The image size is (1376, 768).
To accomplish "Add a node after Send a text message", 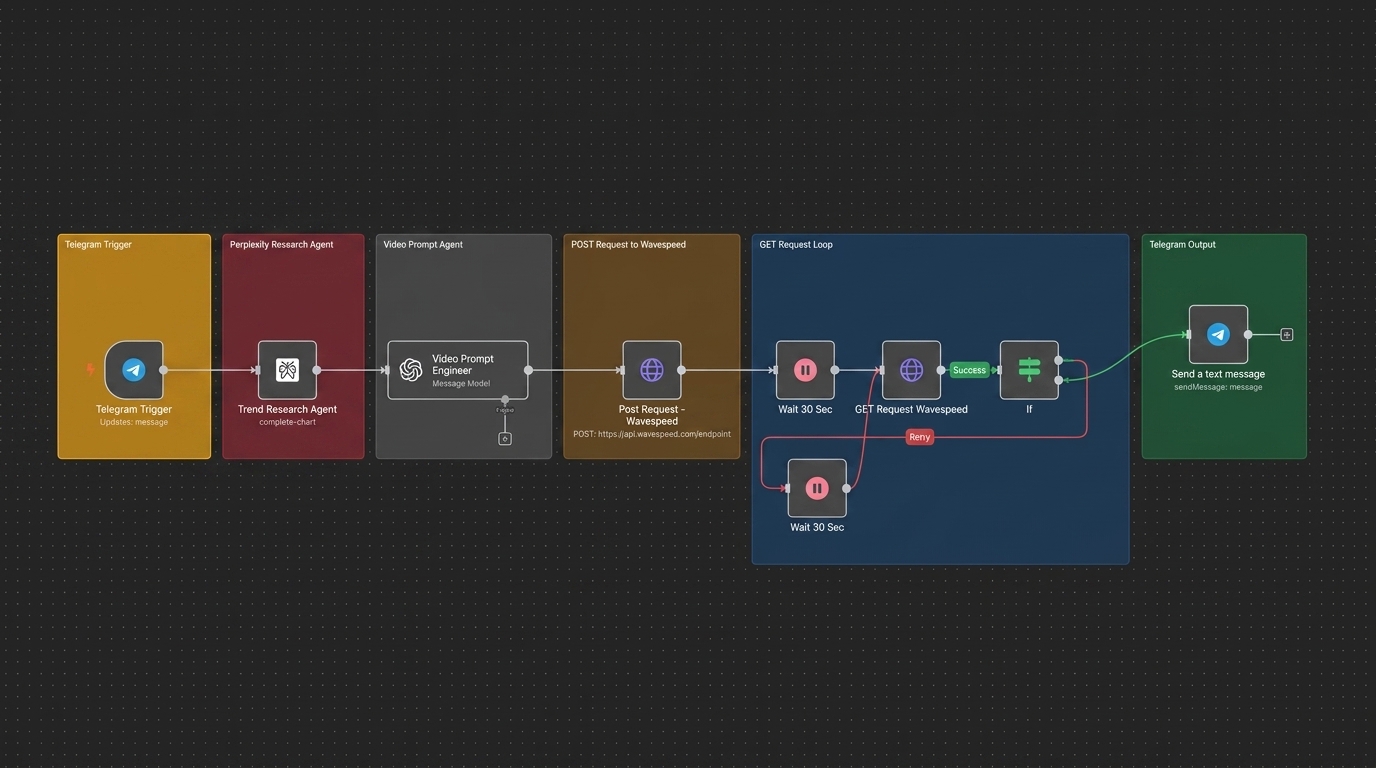I will pyautogui.click(x=1287, y=335).
